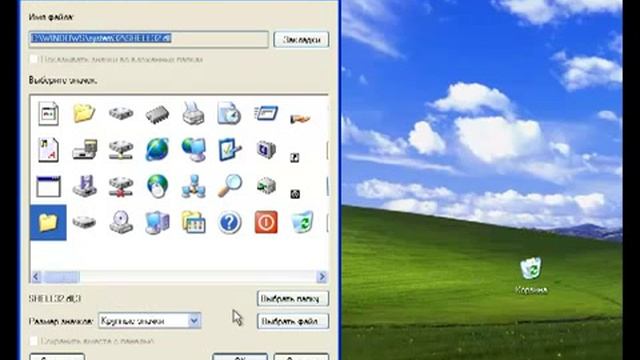The height and width of the screenshot is (360, 640).
Task: Click the icon list right scroll arrow
Action: coord(322,277)
